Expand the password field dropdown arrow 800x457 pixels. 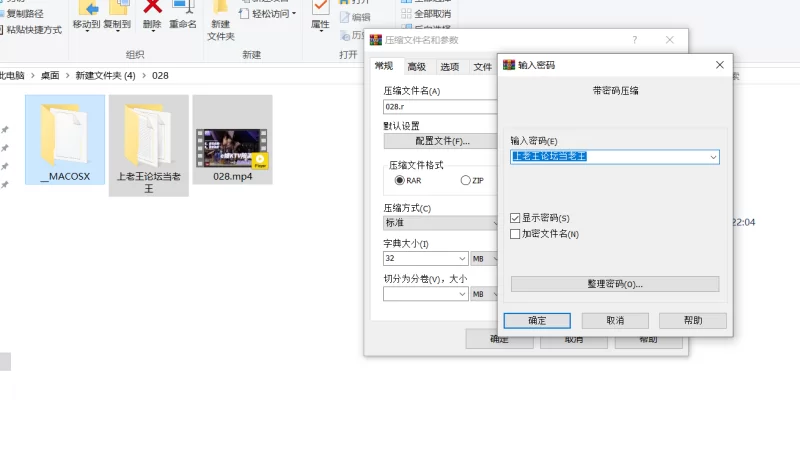pos(713,157)
